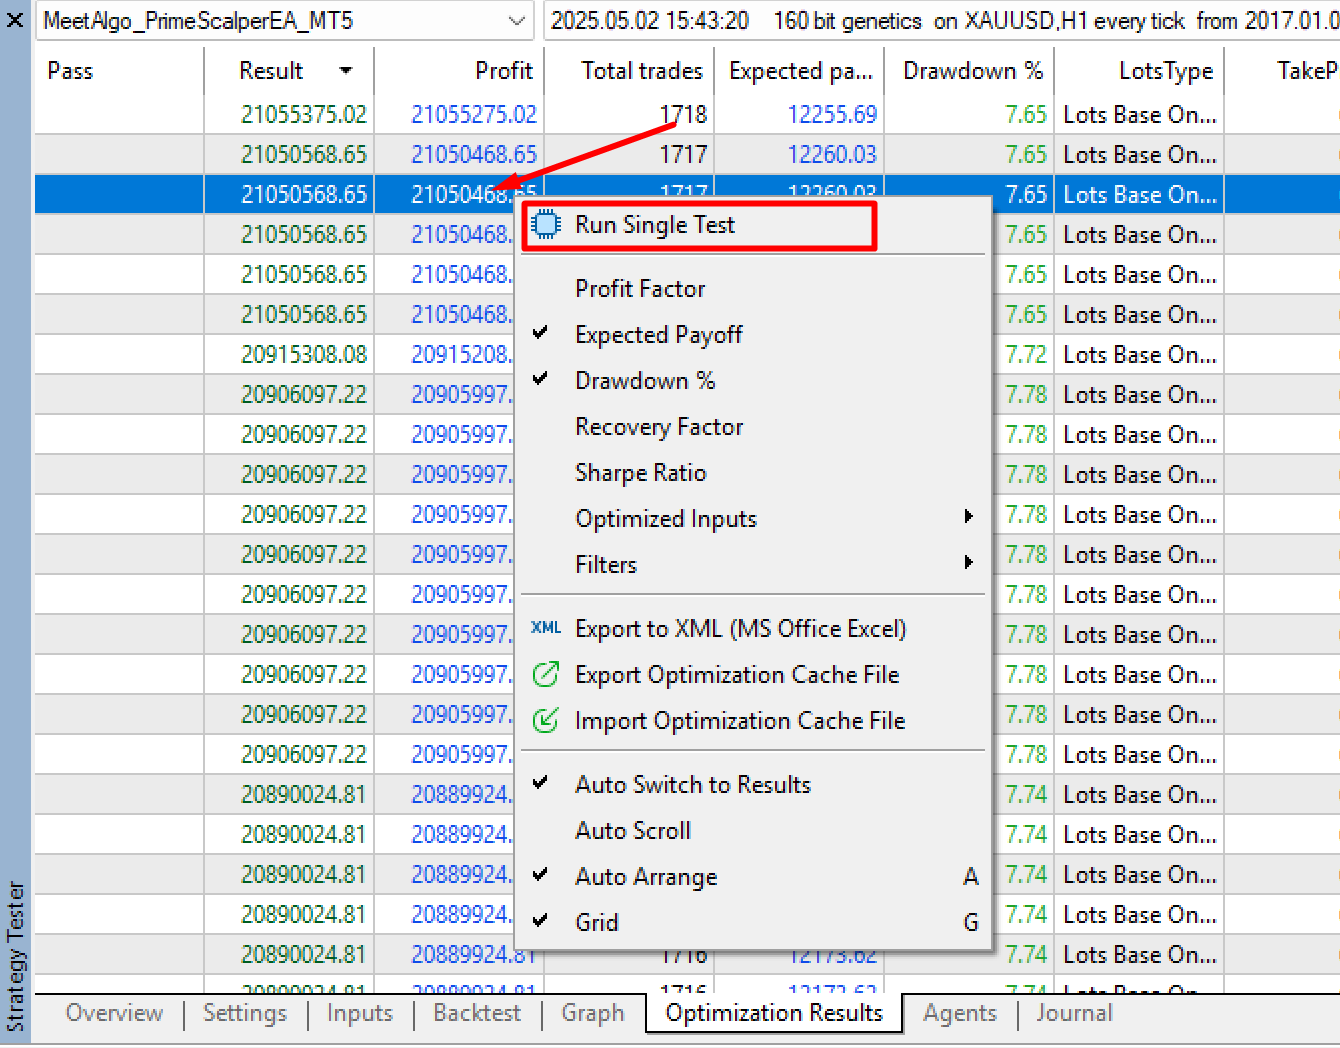Click the XML export icon
This screenshot has height=1048, width=1340.
click(x=546, y=628)
